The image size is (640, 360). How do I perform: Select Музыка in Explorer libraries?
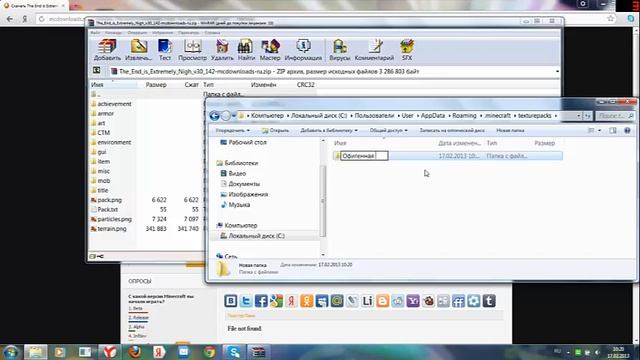tap(239, 204)
